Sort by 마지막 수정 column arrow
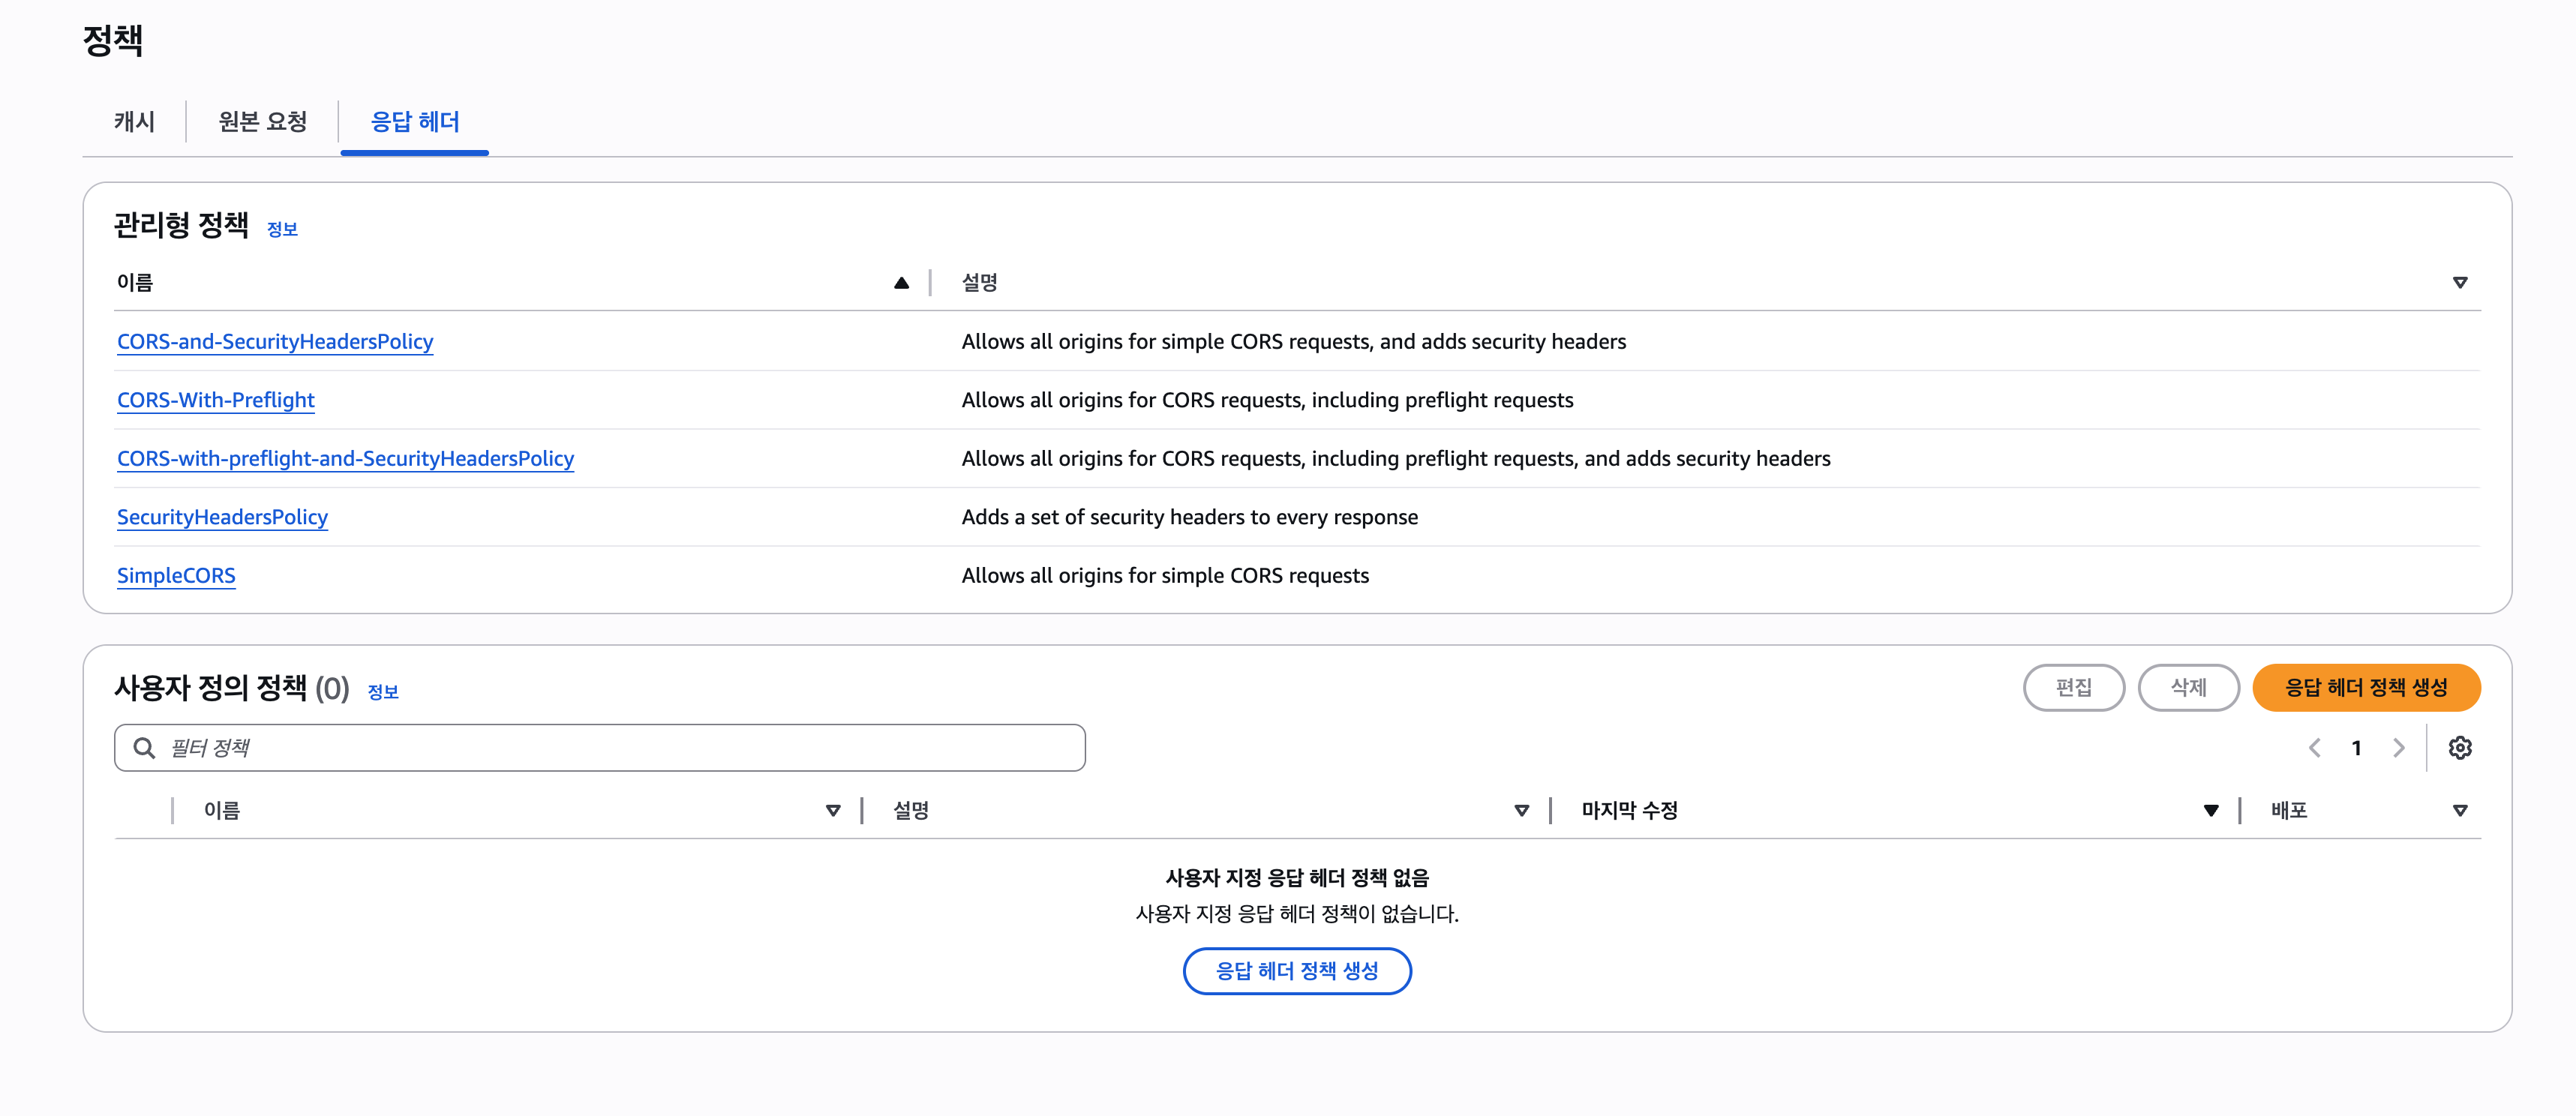 click(2210, 811)
